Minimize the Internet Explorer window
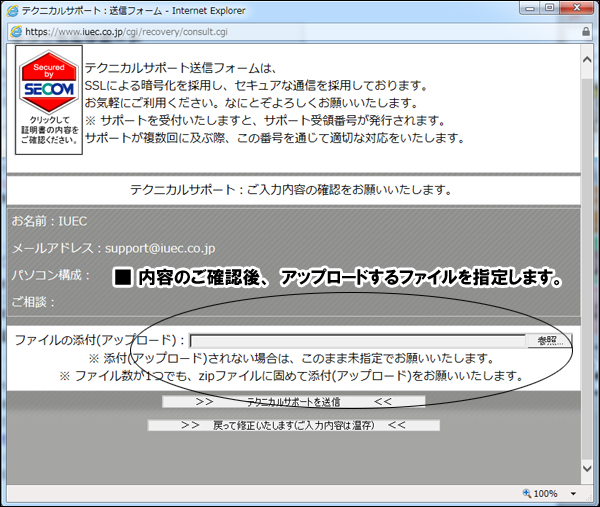Viewport: 600px width, 507px height. click(x=530, y=8)
